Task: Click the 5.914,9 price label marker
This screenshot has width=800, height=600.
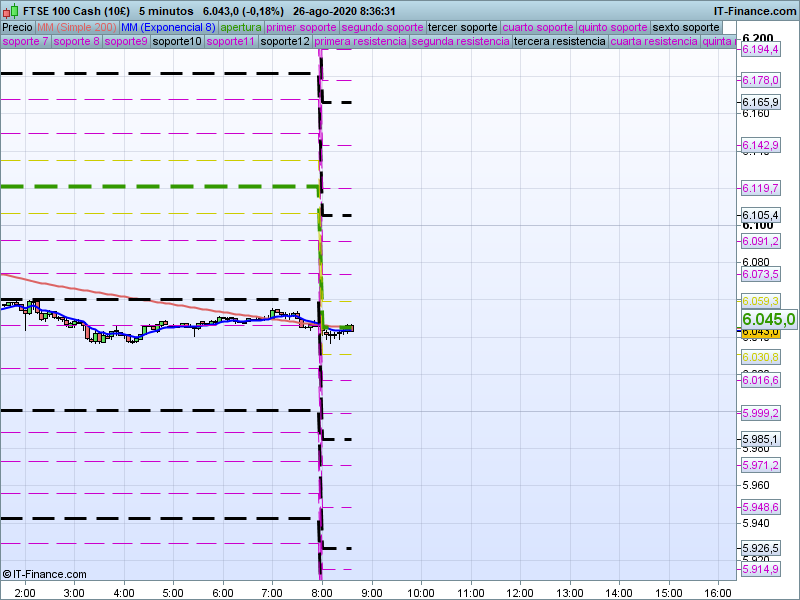Action: point(760,569)
